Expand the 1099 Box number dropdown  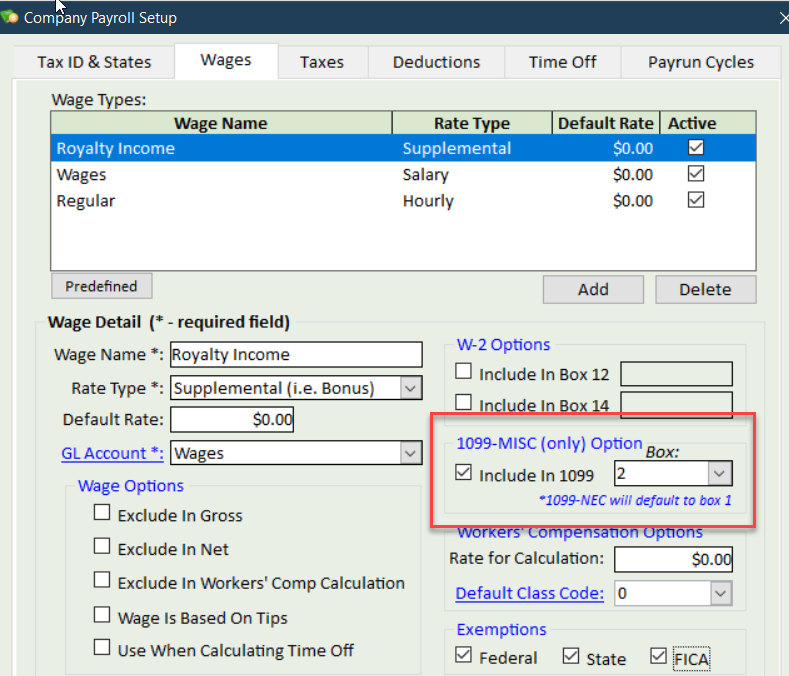point(720,473)
